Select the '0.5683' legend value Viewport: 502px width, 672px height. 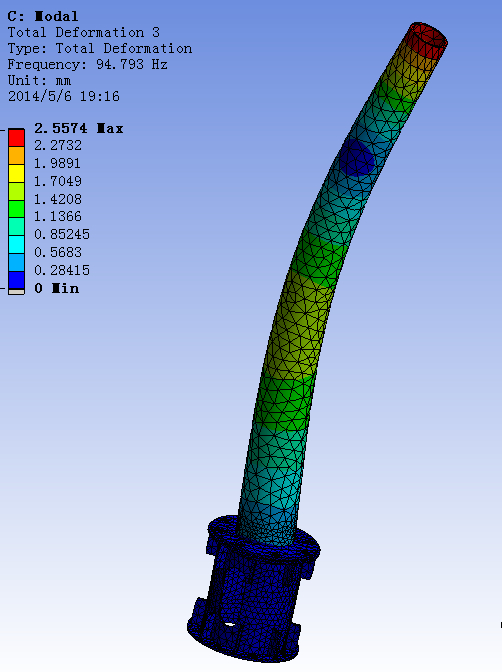tap(58, 252)
